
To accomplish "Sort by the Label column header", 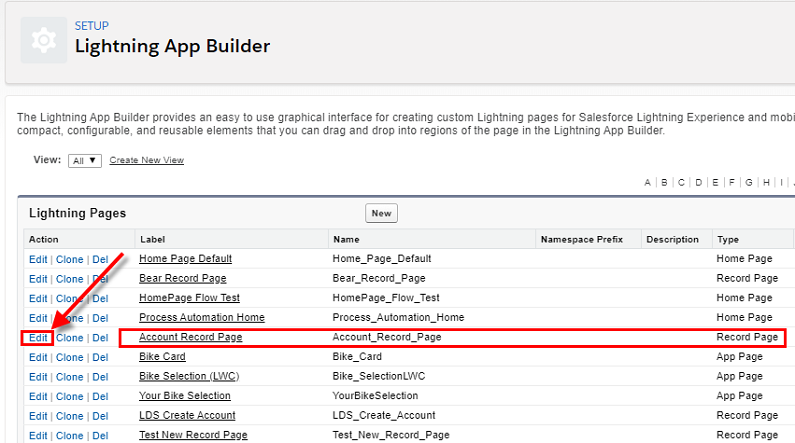I will coord(153,239).
